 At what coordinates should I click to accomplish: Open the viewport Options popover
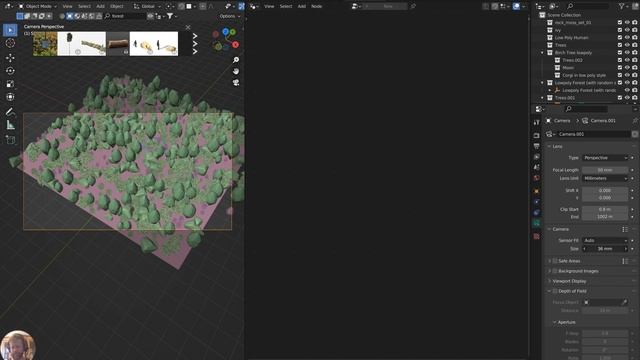(230, 16)
